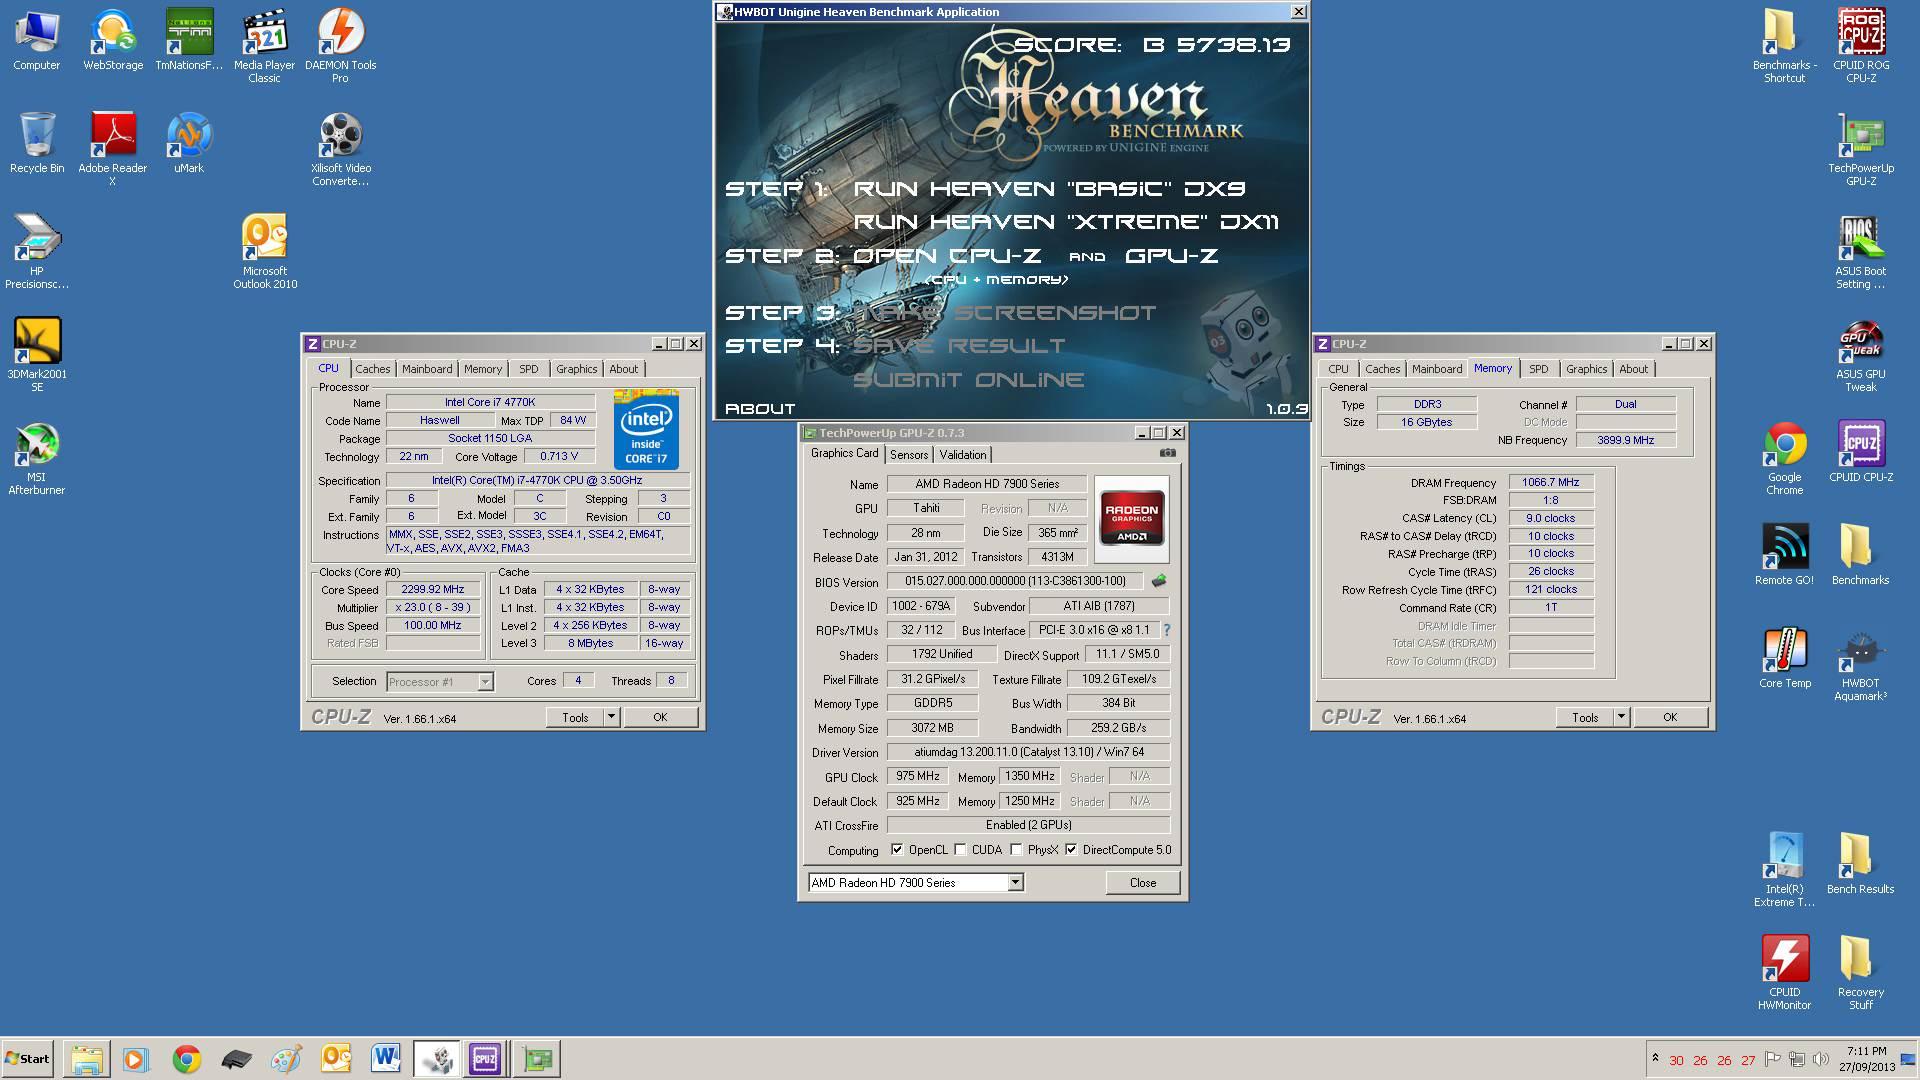The image size is (1920, 1080).
Task: Expand GPU selection dropdown in GPU-Z
Action: tap(1015, 882)
